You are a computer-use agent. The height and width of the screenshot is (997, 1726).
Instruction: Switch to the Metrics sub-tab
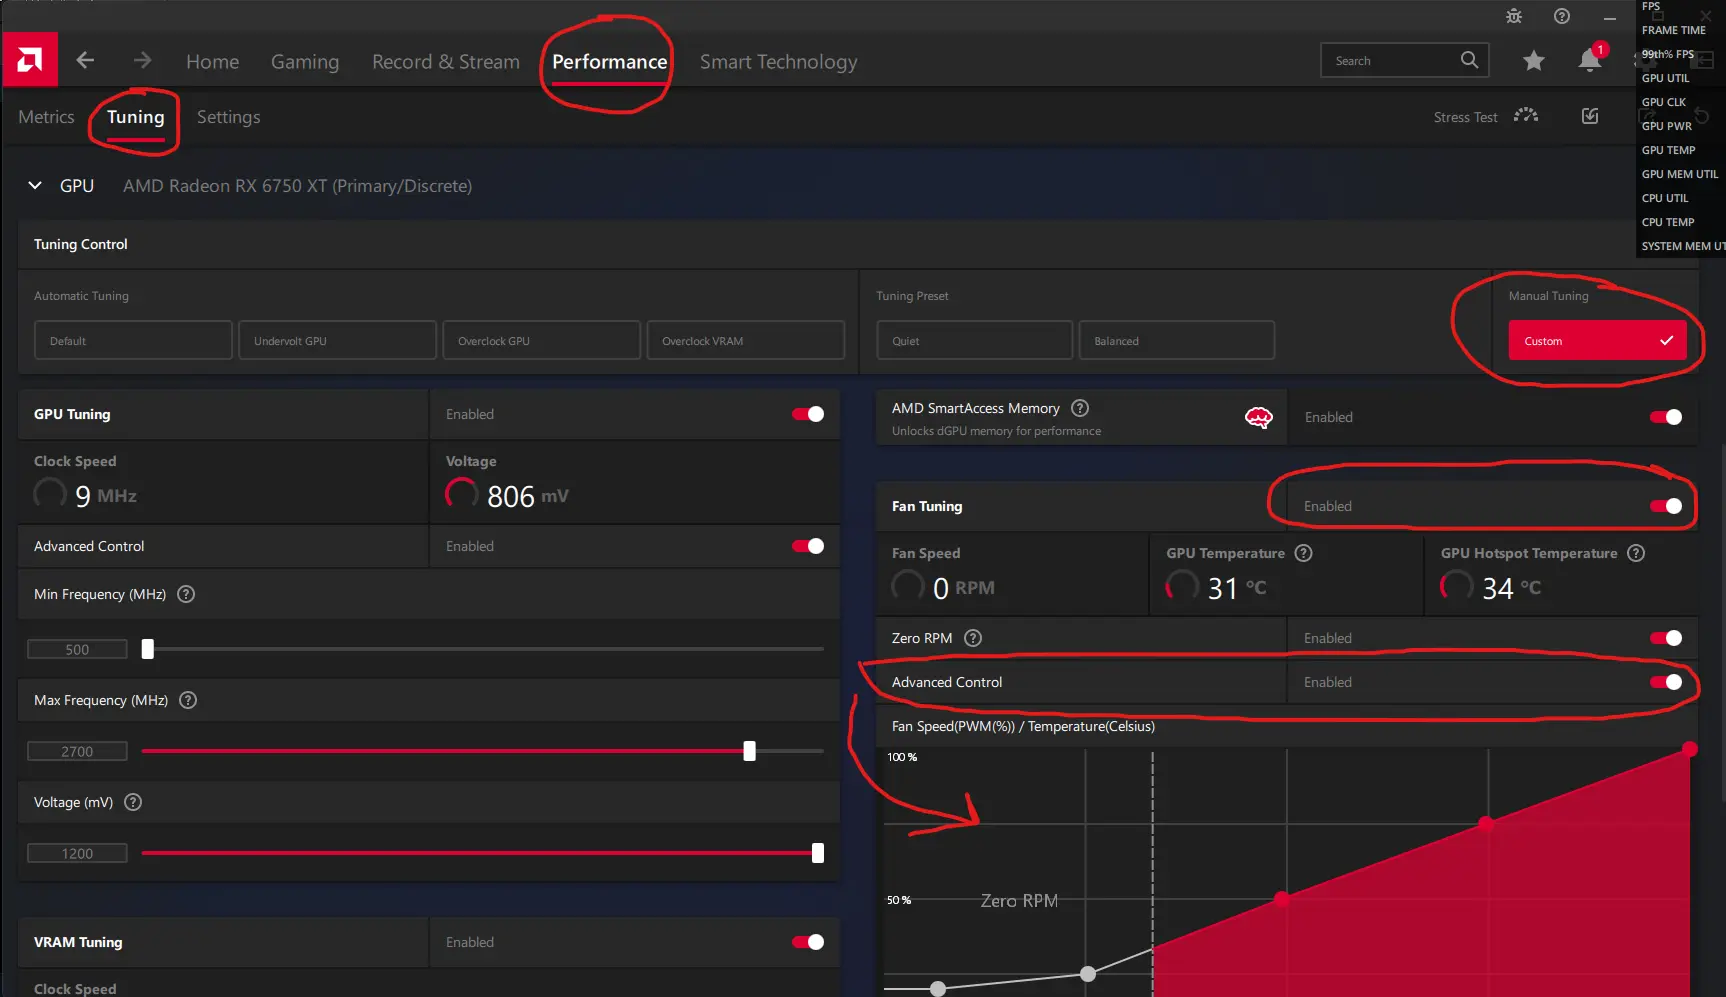[46, 117]
